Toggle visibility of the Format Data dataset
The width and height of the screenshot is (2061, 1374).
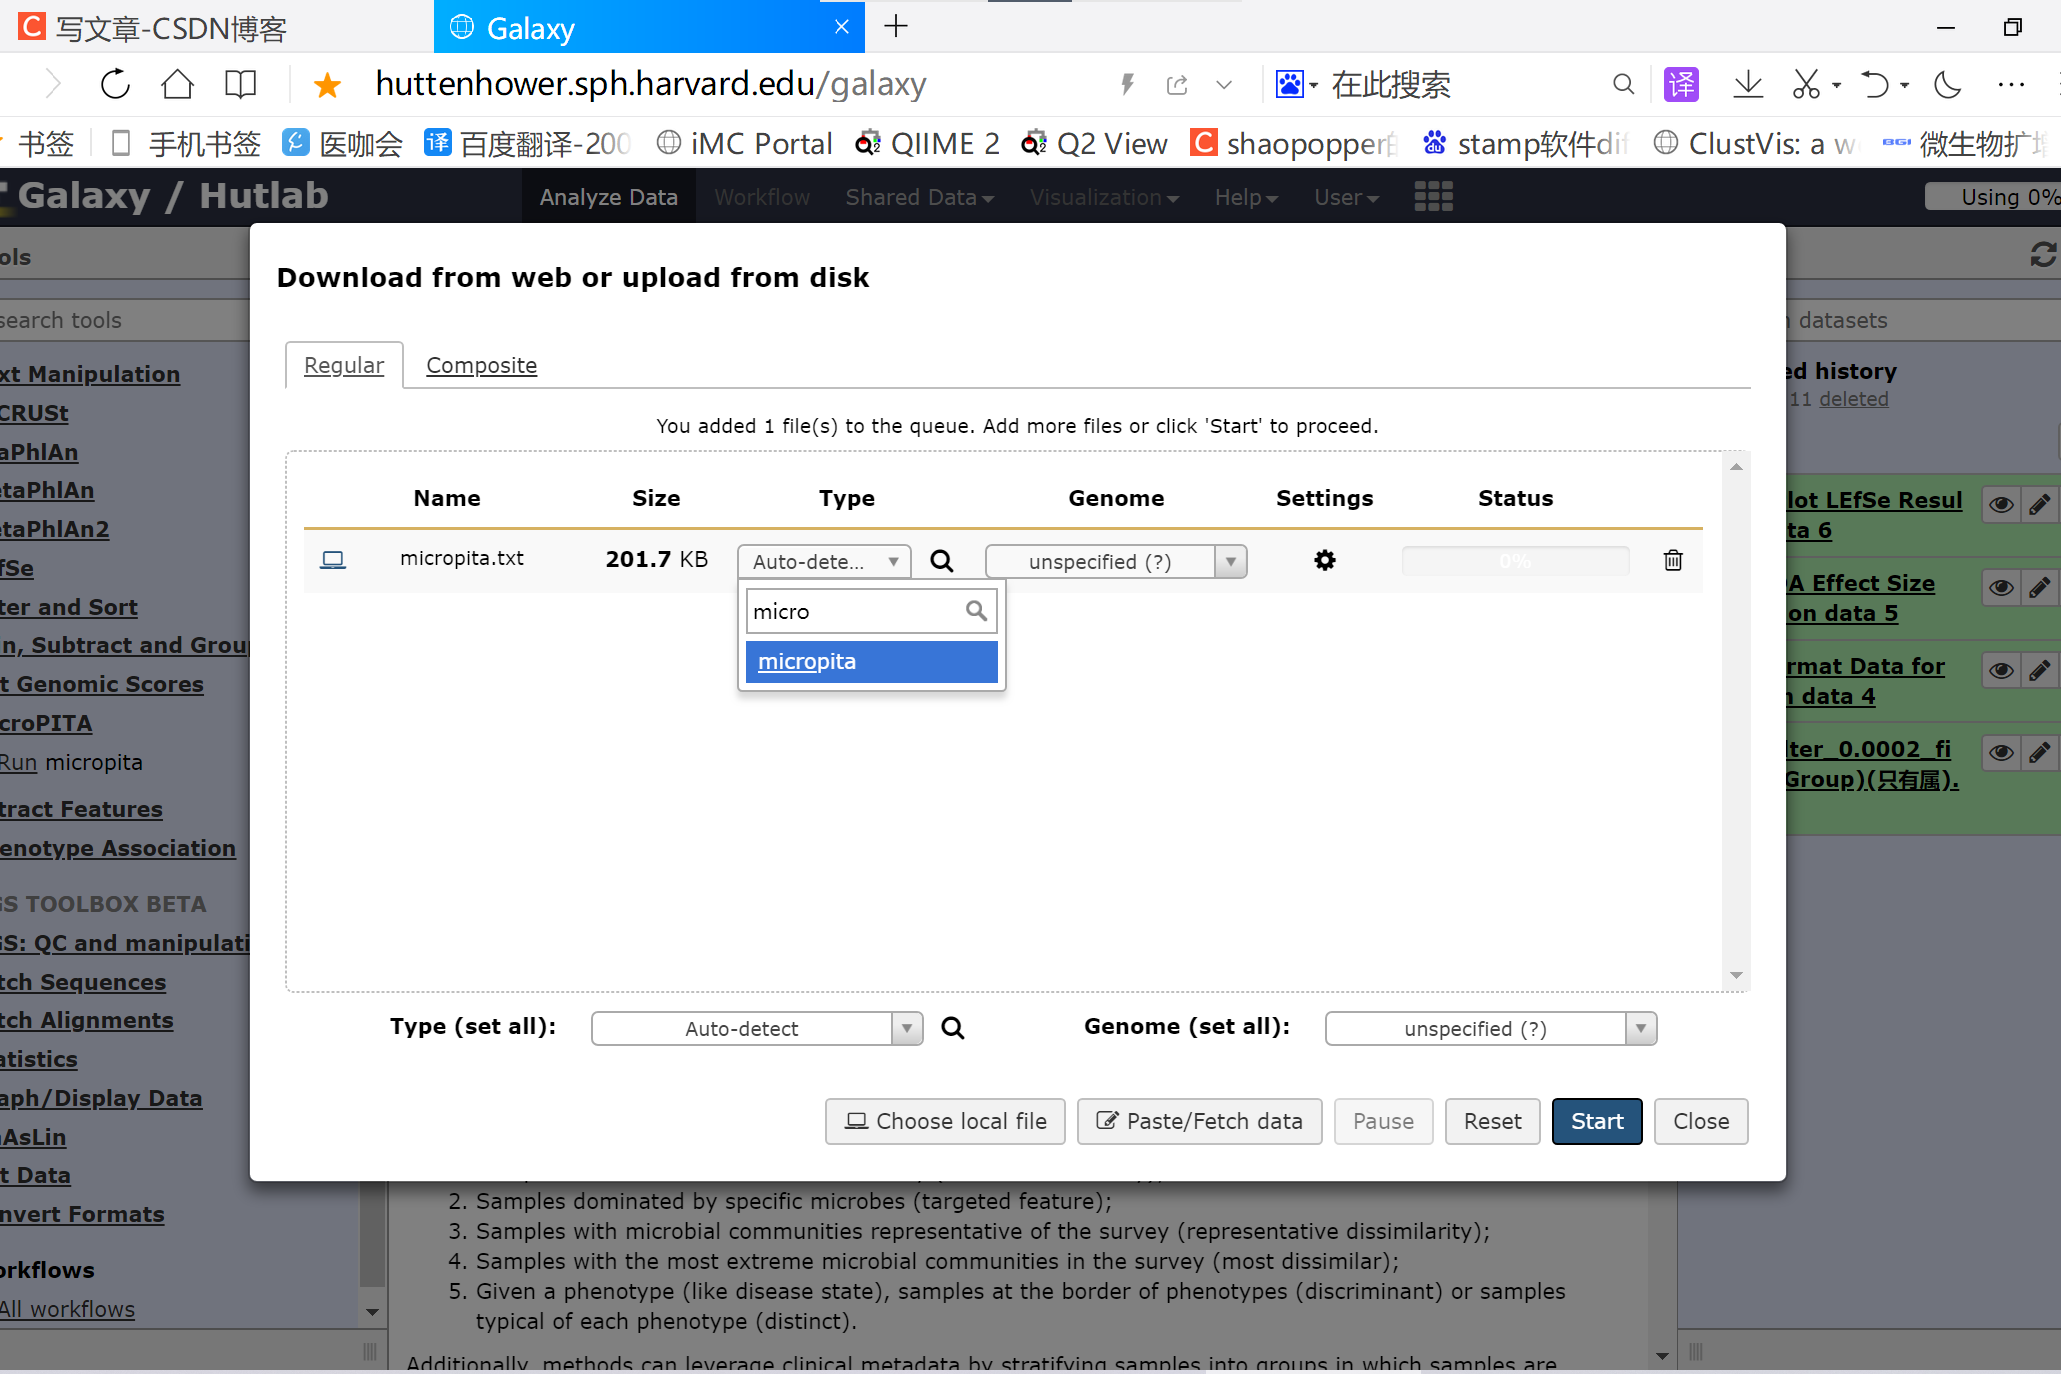(2000, 670)
